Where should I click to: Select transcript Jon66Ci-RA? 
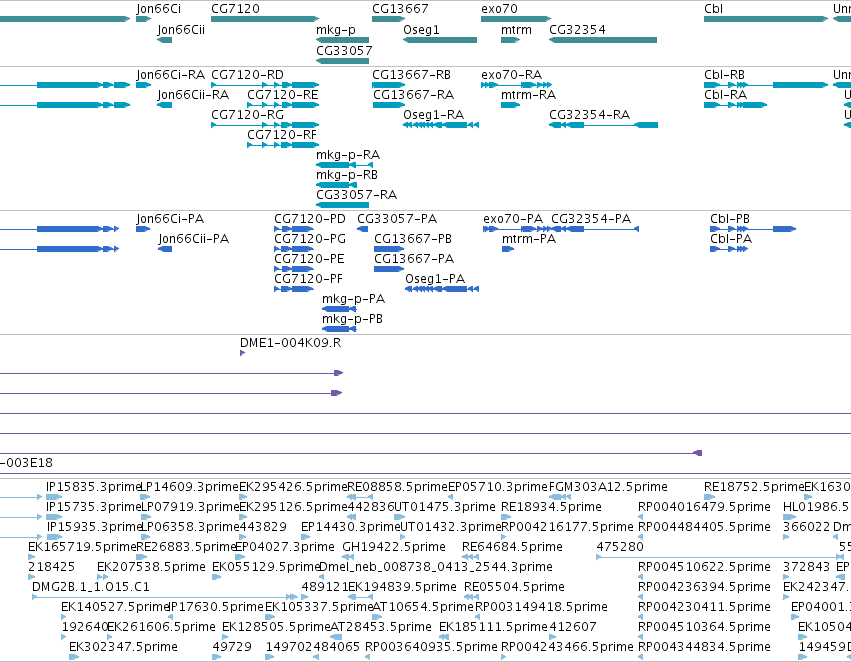170,75
